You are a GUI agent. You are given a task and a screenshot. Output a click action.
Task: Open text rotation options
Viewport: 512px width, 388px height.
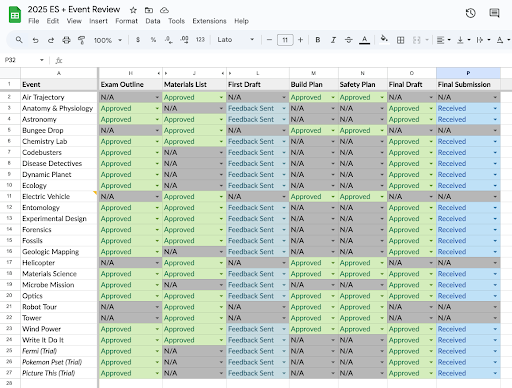[x=503, y=40]
